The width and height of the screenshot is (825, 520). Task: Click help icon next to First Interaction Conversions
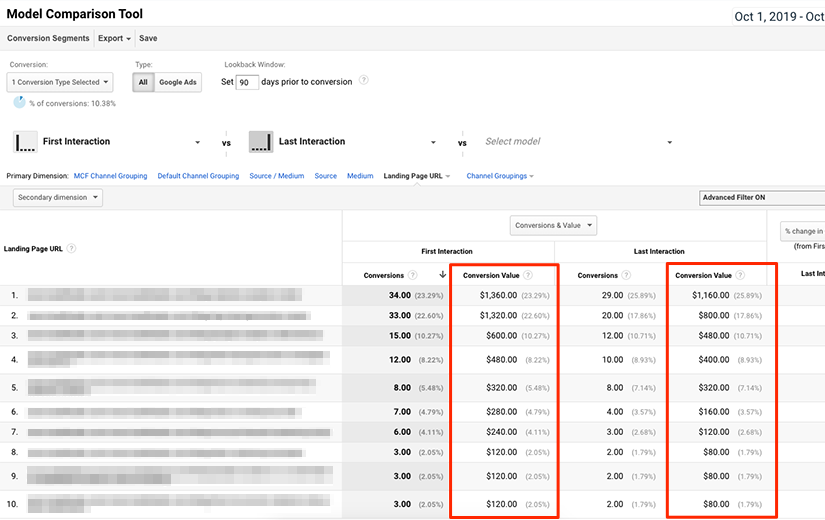pos(413,275)
